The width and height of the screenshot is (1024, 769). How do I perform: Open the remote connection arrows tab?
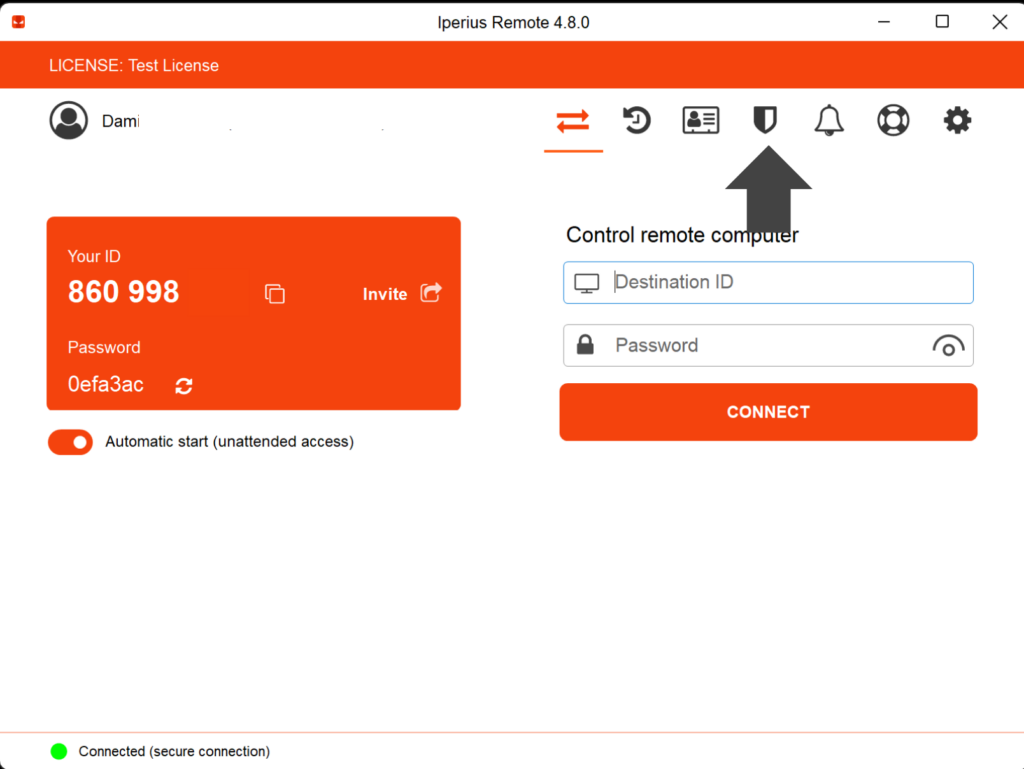[573, 121]
